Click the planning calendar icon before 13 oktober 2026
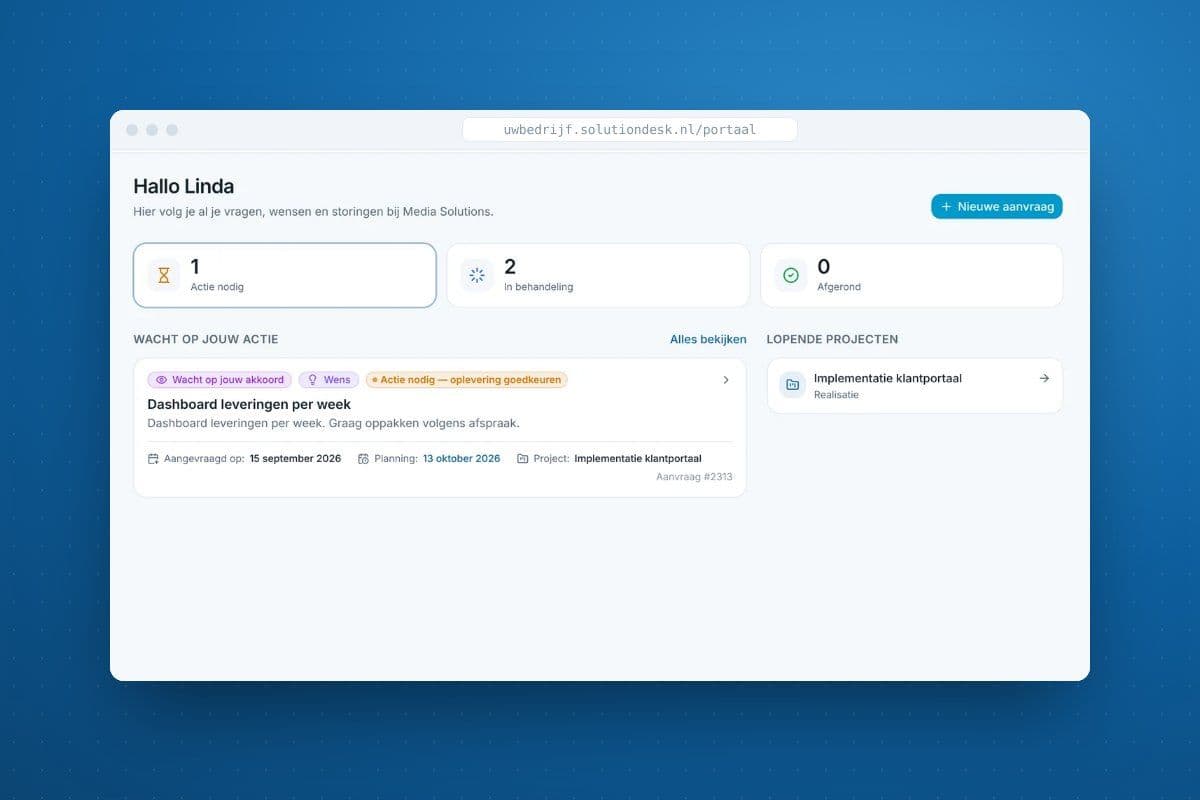1200x800 pixels. tap(363, 459)
